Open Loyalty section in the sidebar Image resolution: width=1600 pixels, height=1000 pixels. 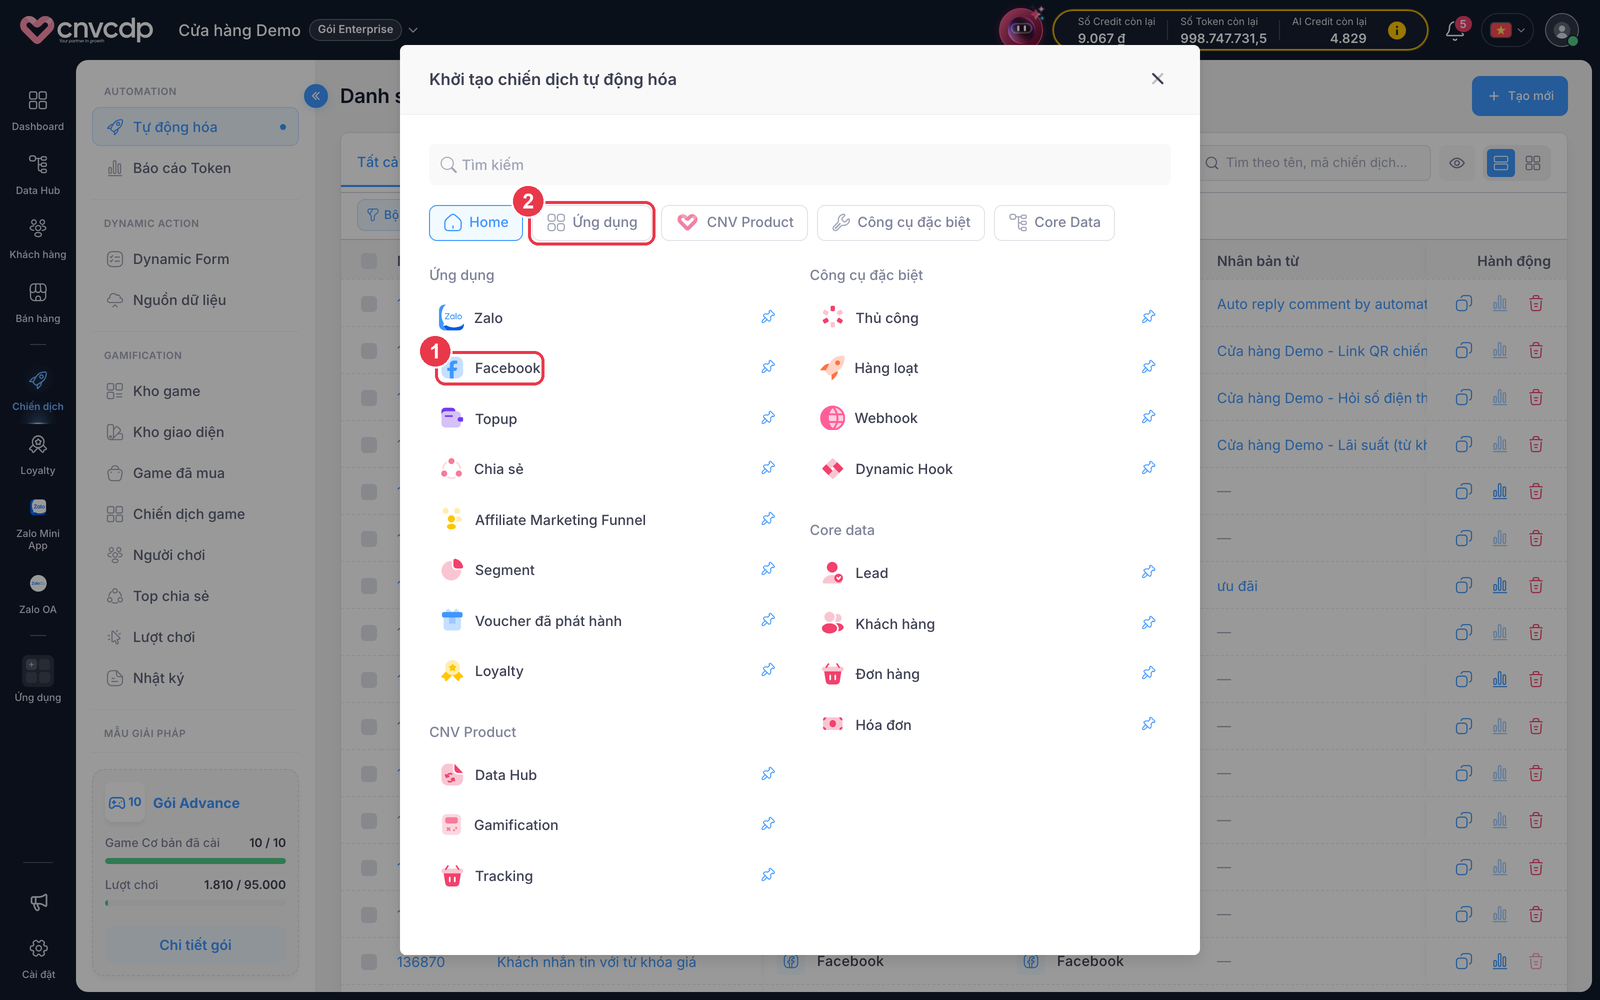pos(38,454)
